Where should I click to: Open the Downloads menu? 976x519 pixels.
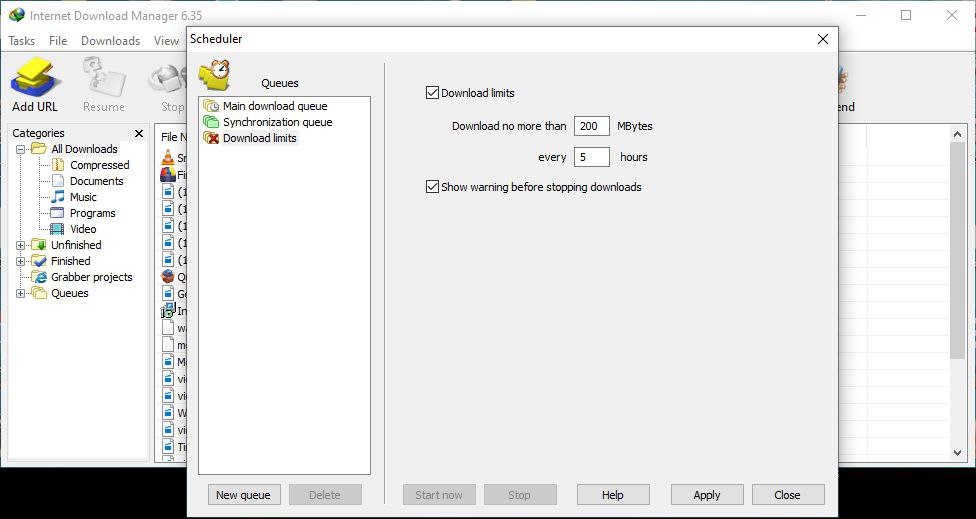(x=110, y=41)
